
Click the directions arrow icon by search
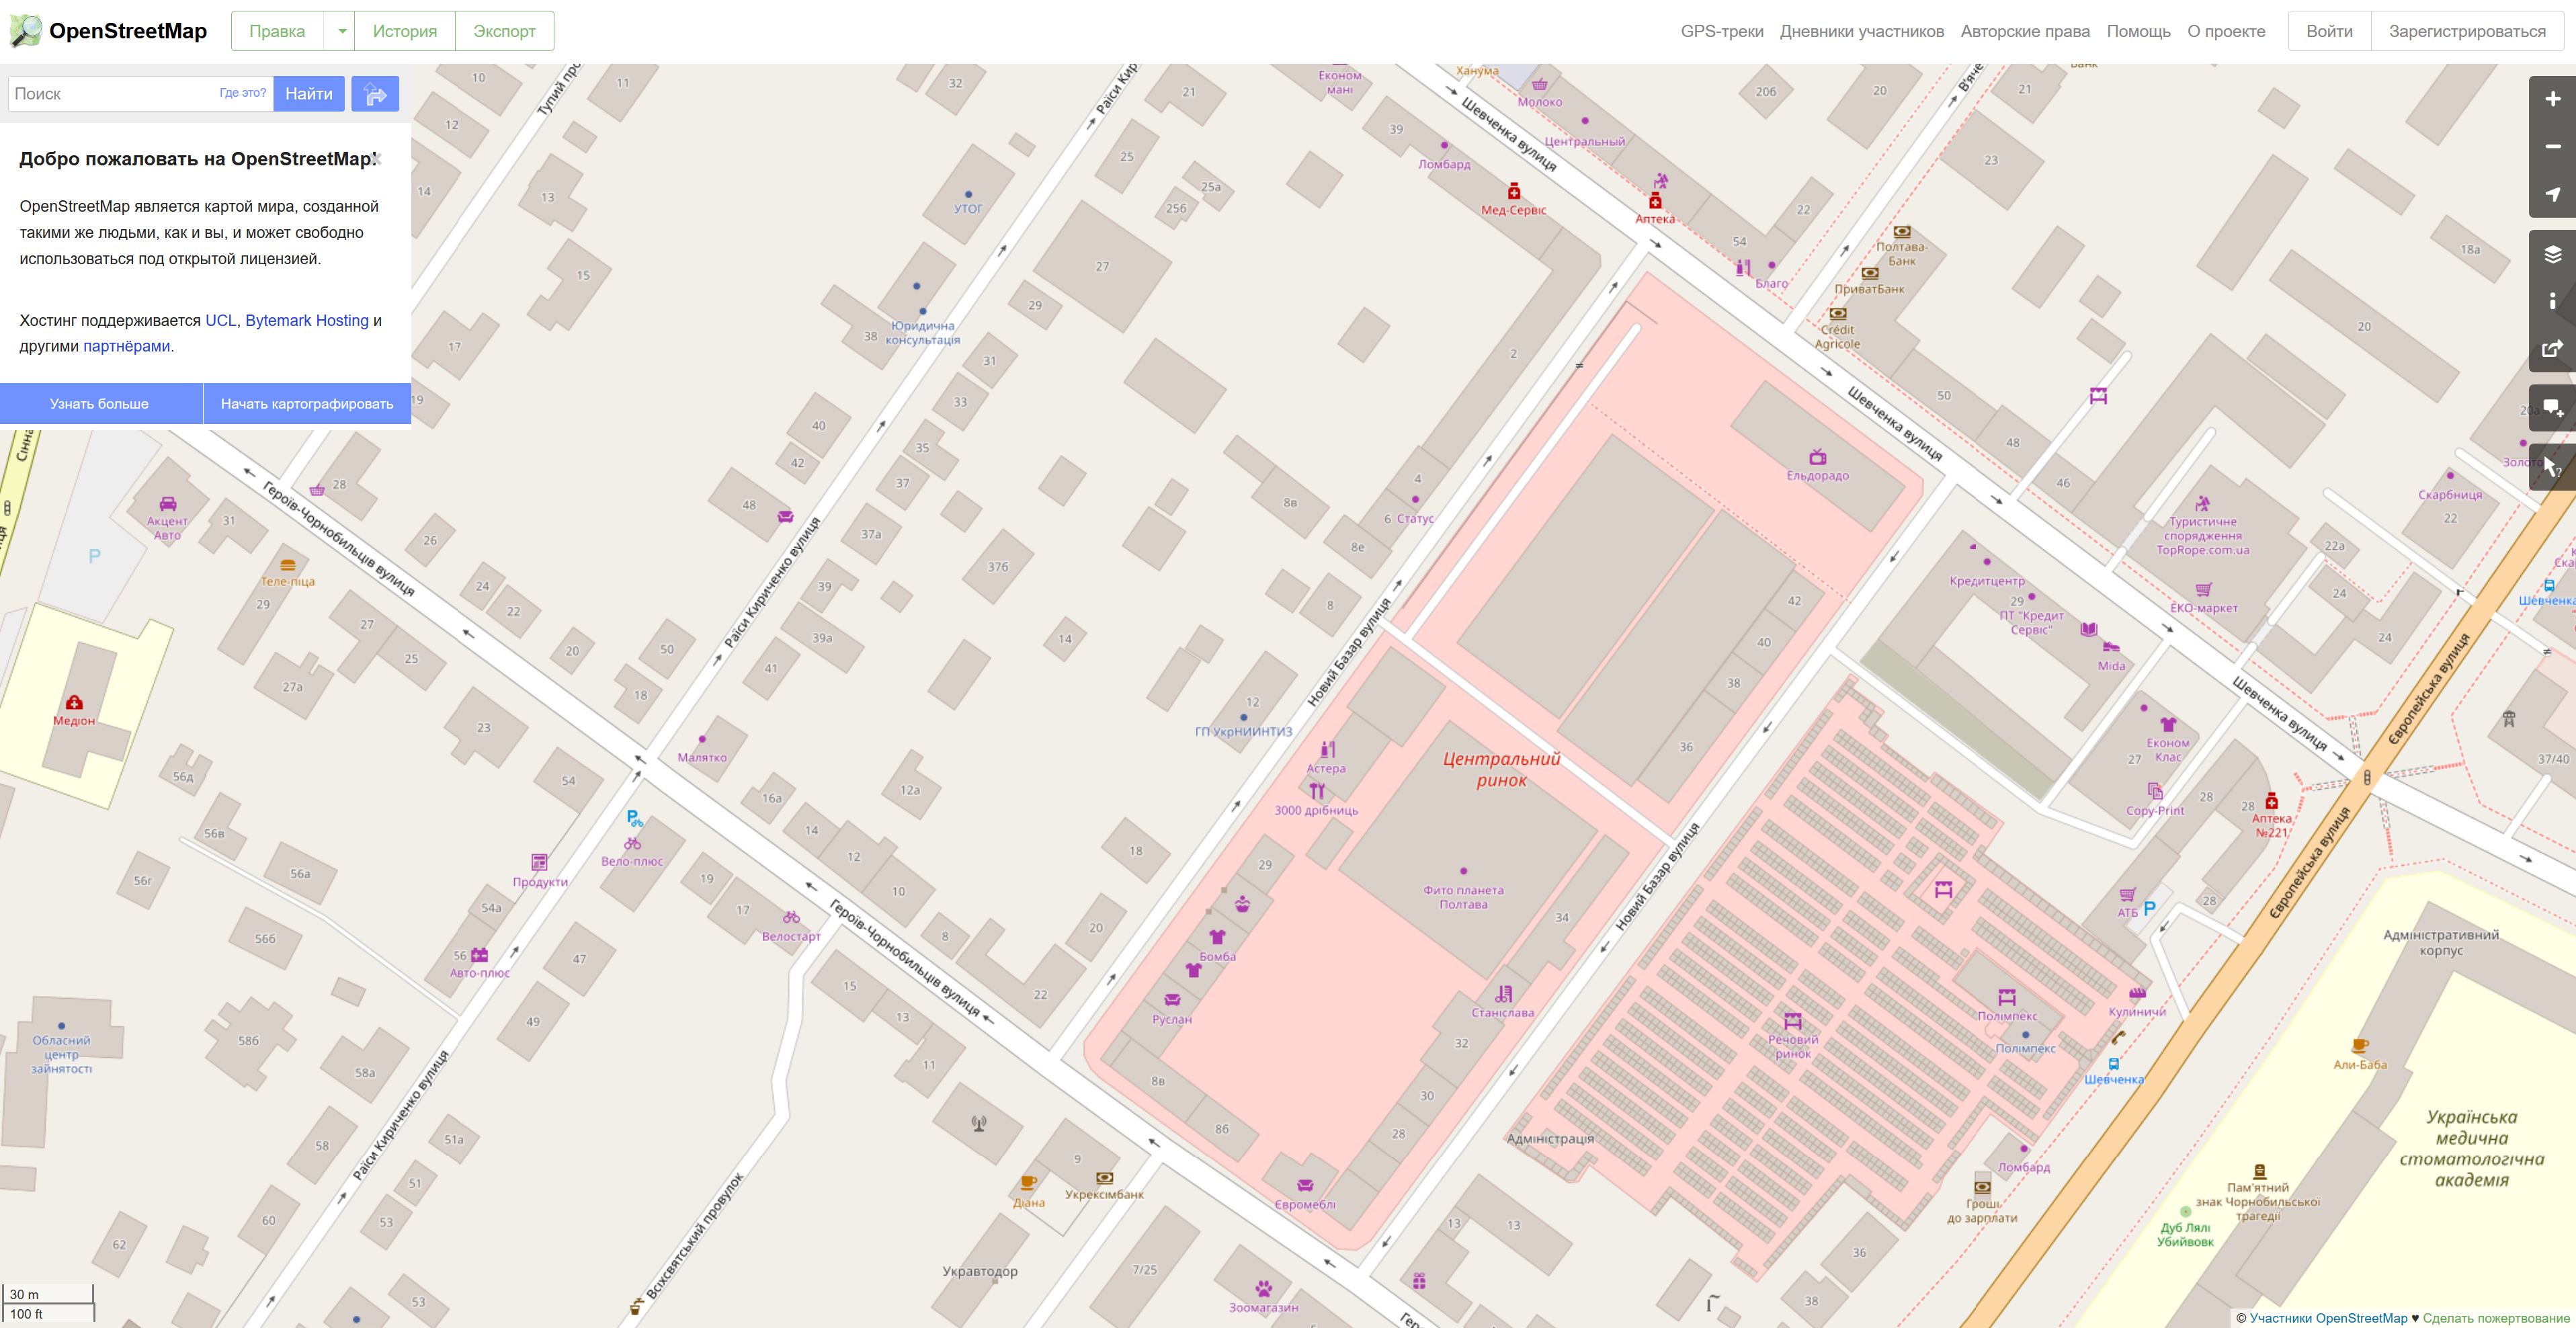tap(376, 94)
